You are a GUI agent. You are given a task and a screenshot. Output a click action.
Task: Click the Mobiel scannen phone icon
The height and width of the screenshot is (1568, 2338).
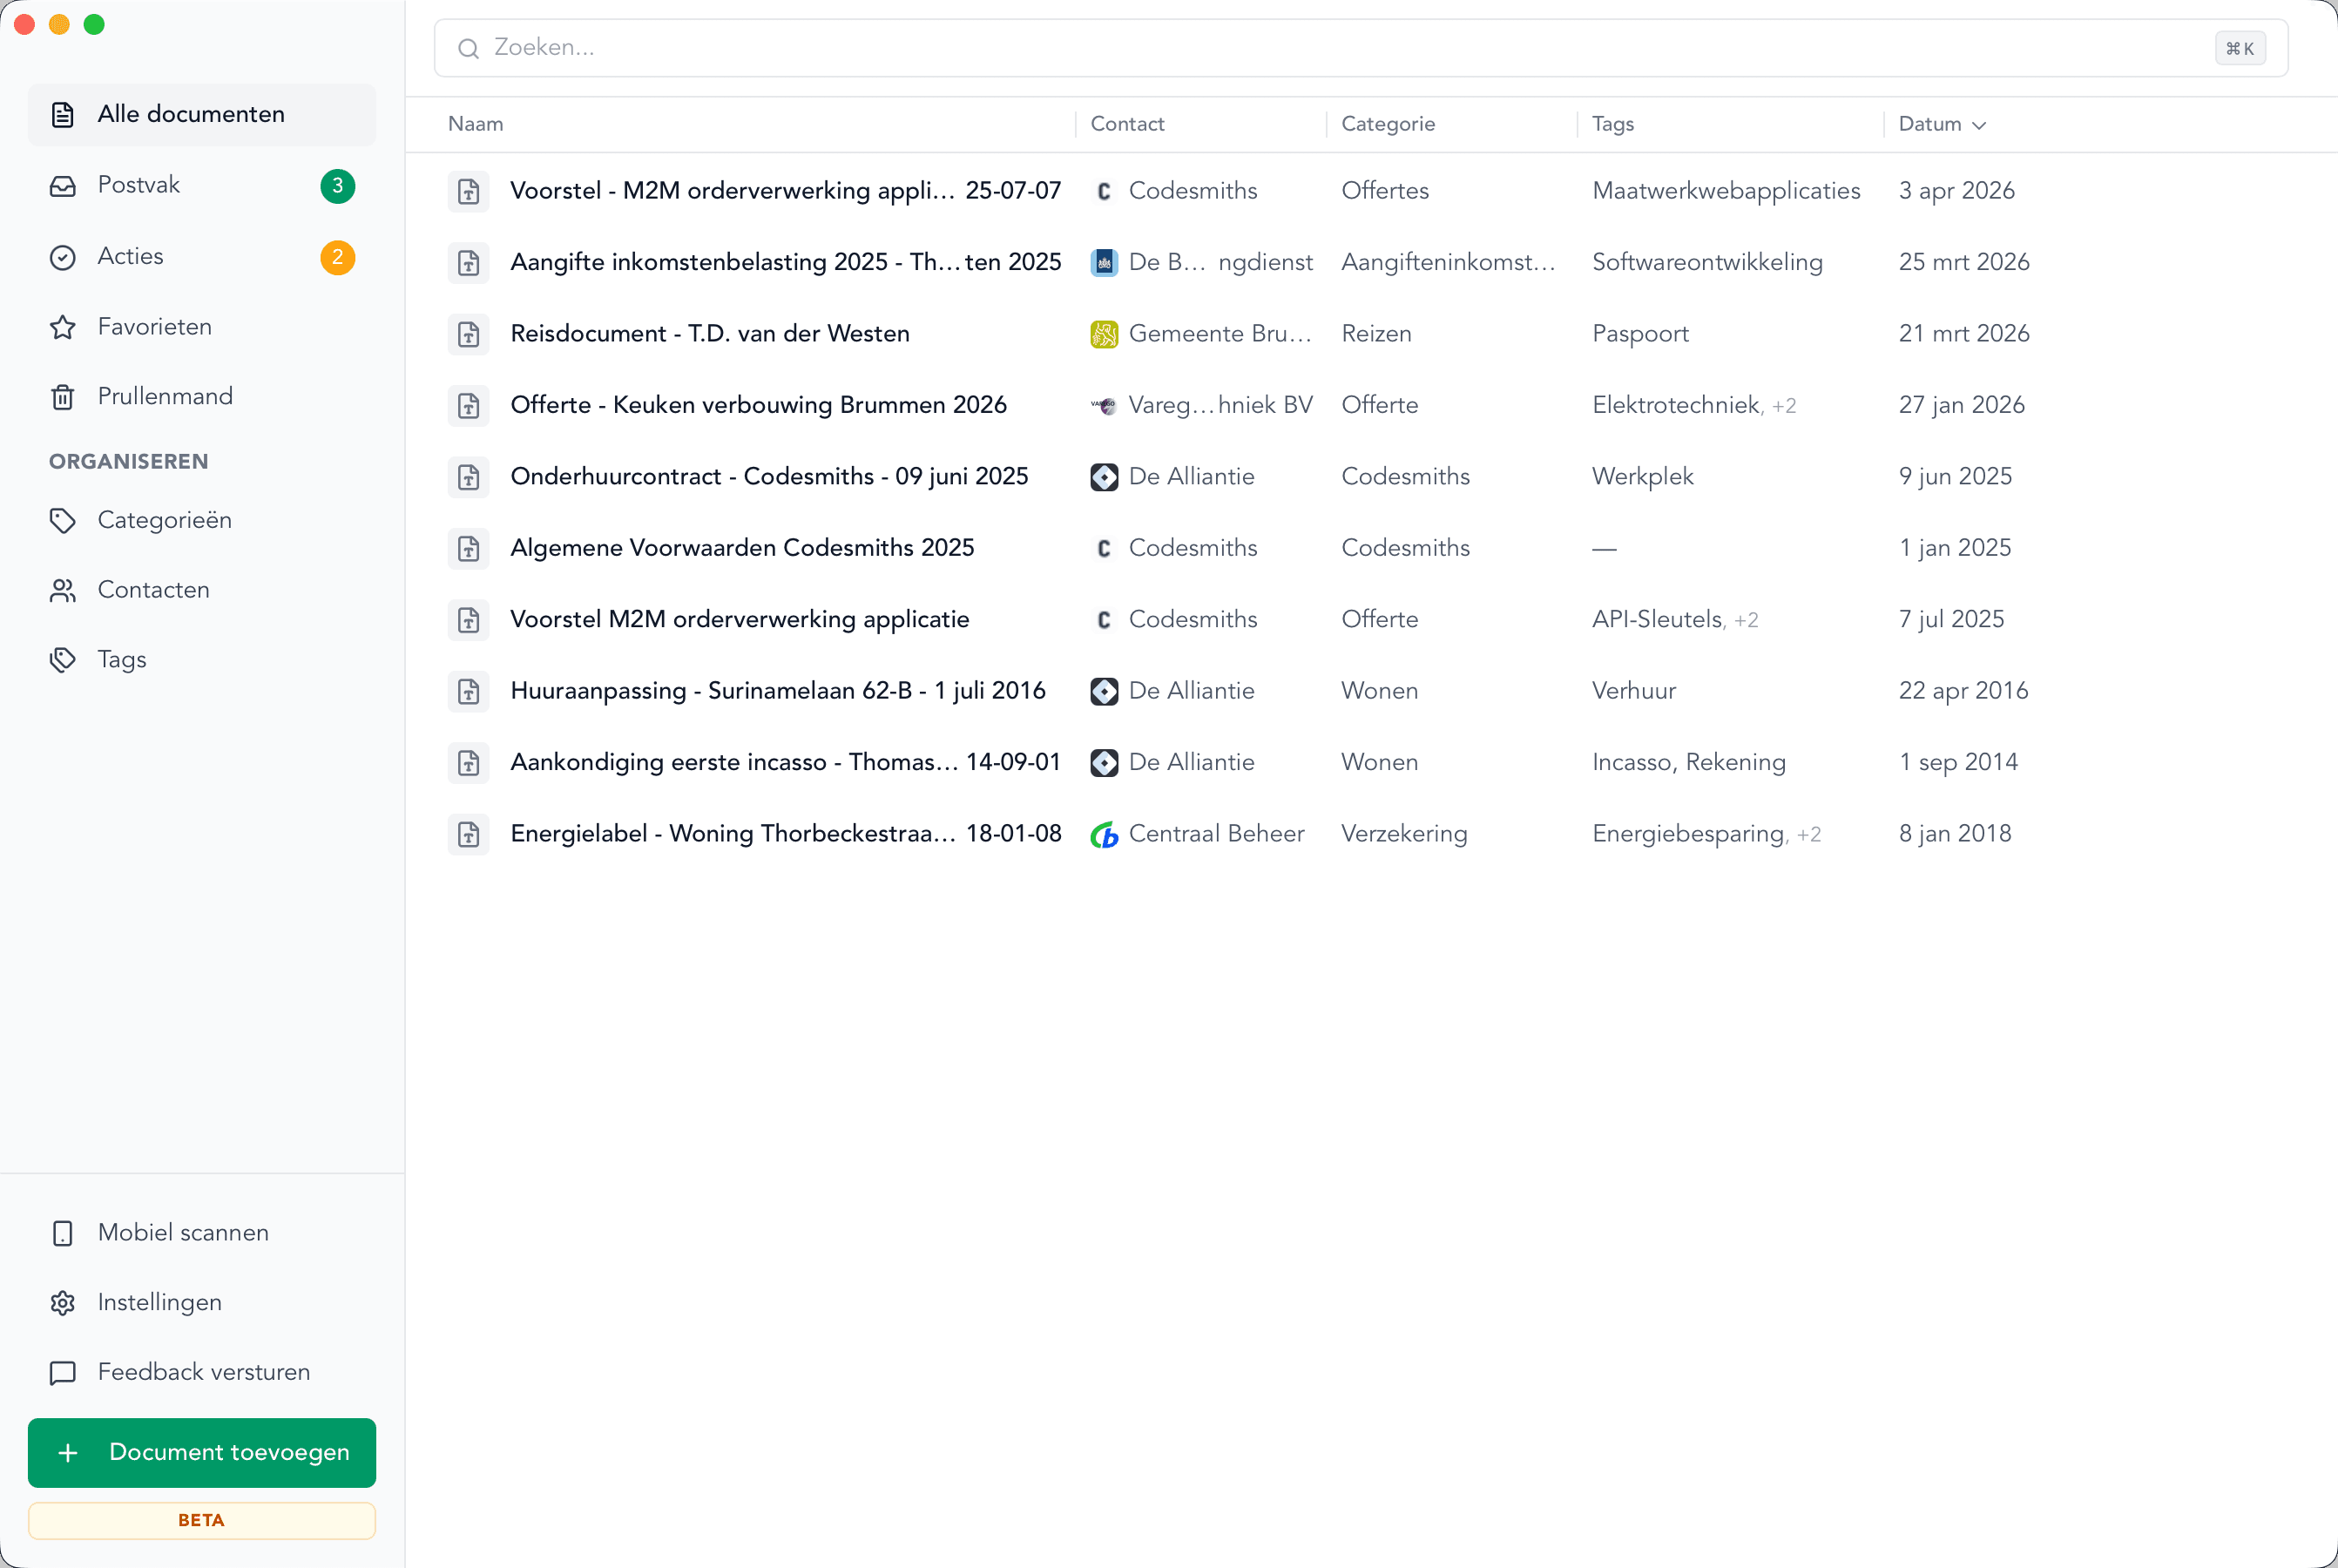click(x=63, y=1233)
